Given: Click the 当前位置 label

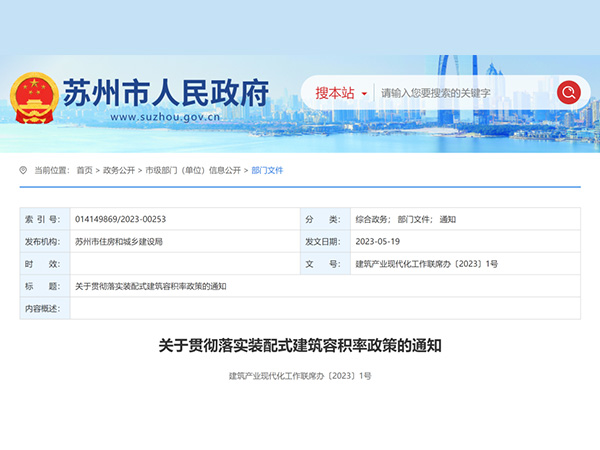Looking at the screenshot, I should coord(52,170).
